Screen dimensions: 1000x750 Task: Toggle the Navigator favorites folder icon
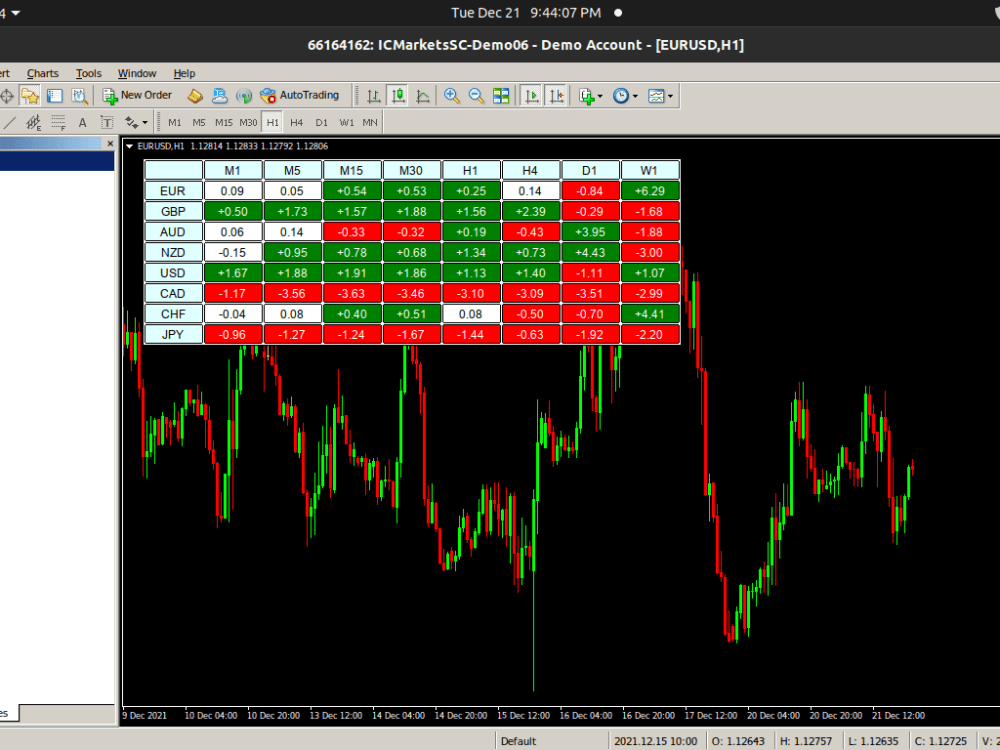click(x=29, y=96)
